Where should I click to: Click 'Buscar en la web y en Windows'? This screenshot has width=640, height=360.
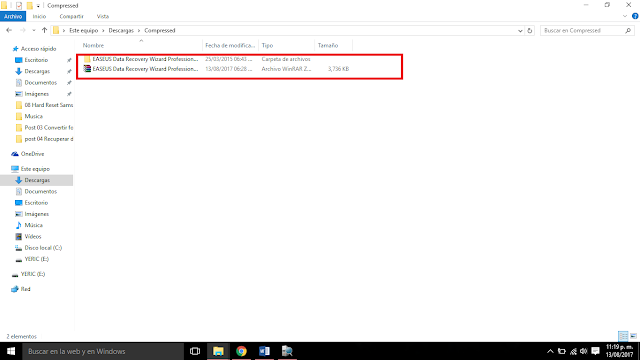[103, 351]
